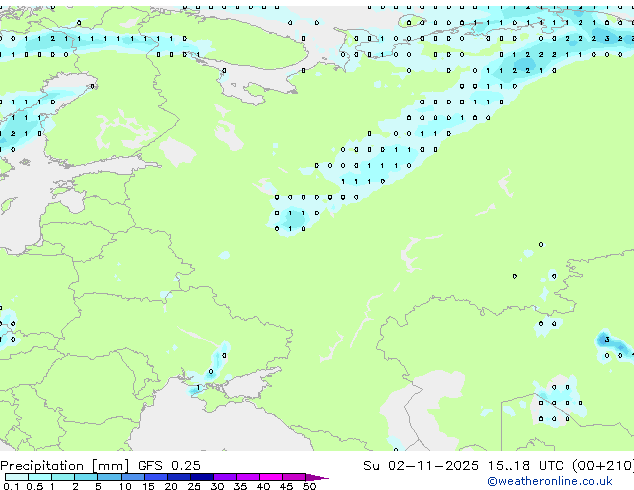The image size is (634, 490).
Task: Pick the blue swatch between 10 and 15
Action: tap(133, 477)
